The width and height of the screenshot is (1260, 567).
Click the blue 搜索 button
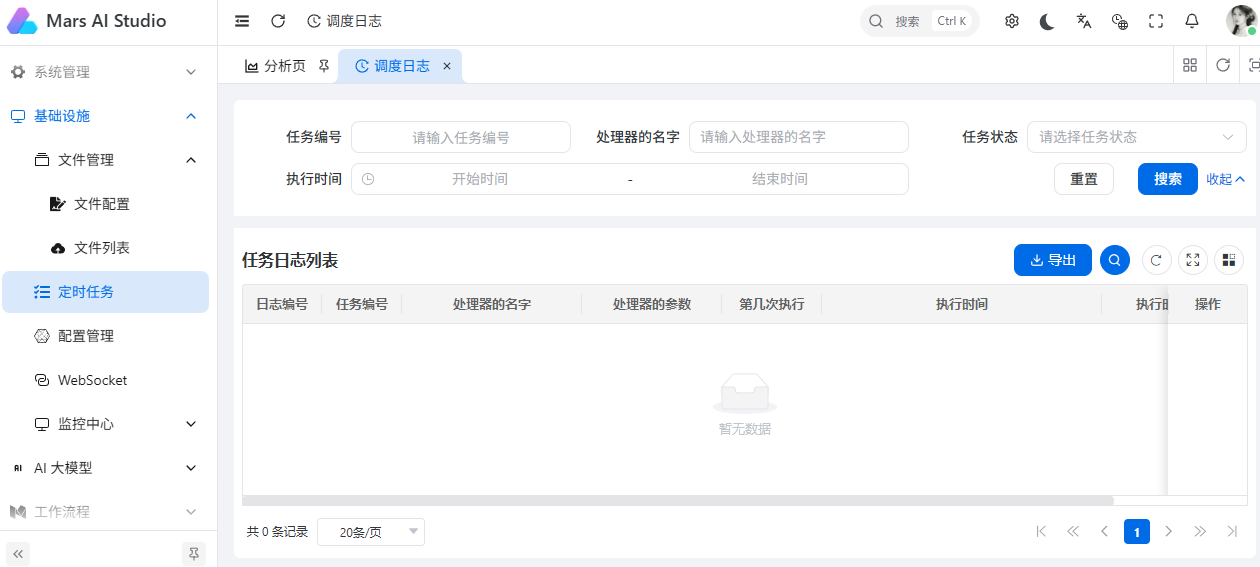coord(1168,179)
